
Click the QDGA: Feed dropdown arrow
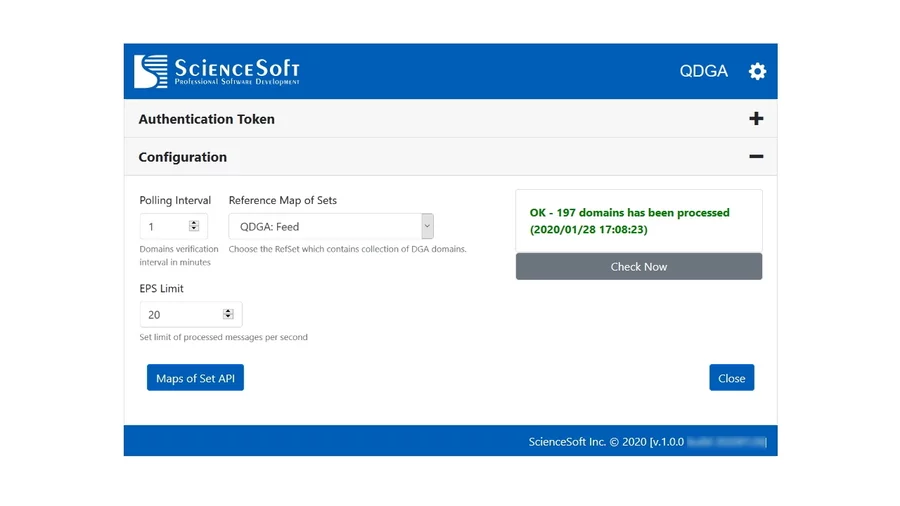(427, 227)
